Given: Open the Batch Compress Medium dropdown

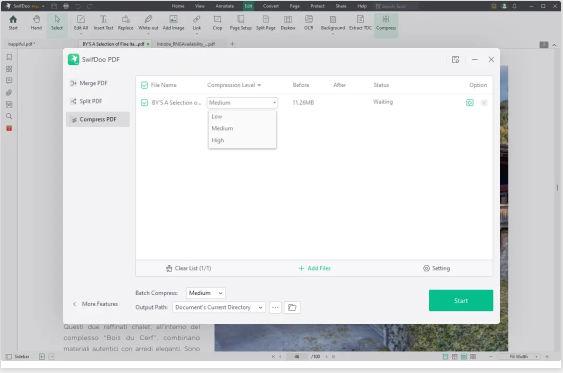Looking at the screenshot, I should [206, 293].
